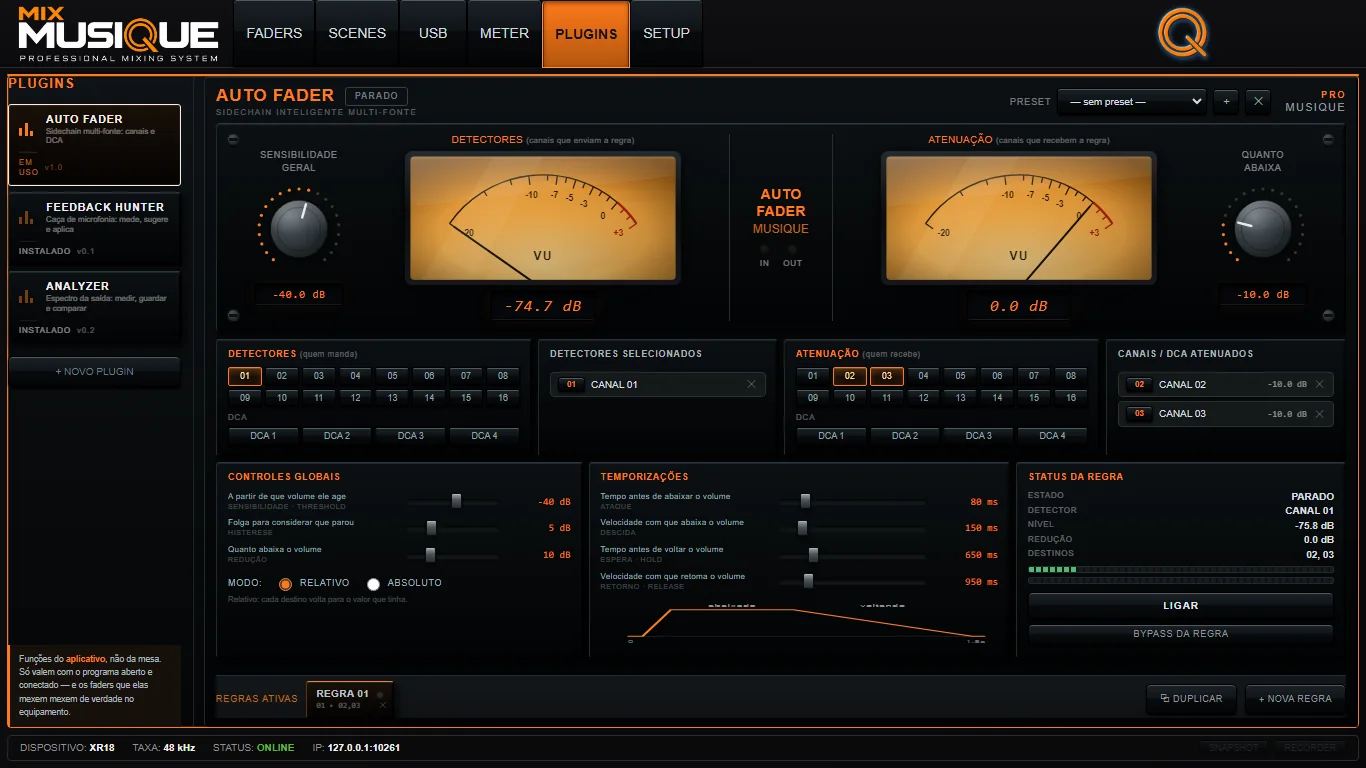
Task: Toggle detector channel 05
Action: [392, 376]
